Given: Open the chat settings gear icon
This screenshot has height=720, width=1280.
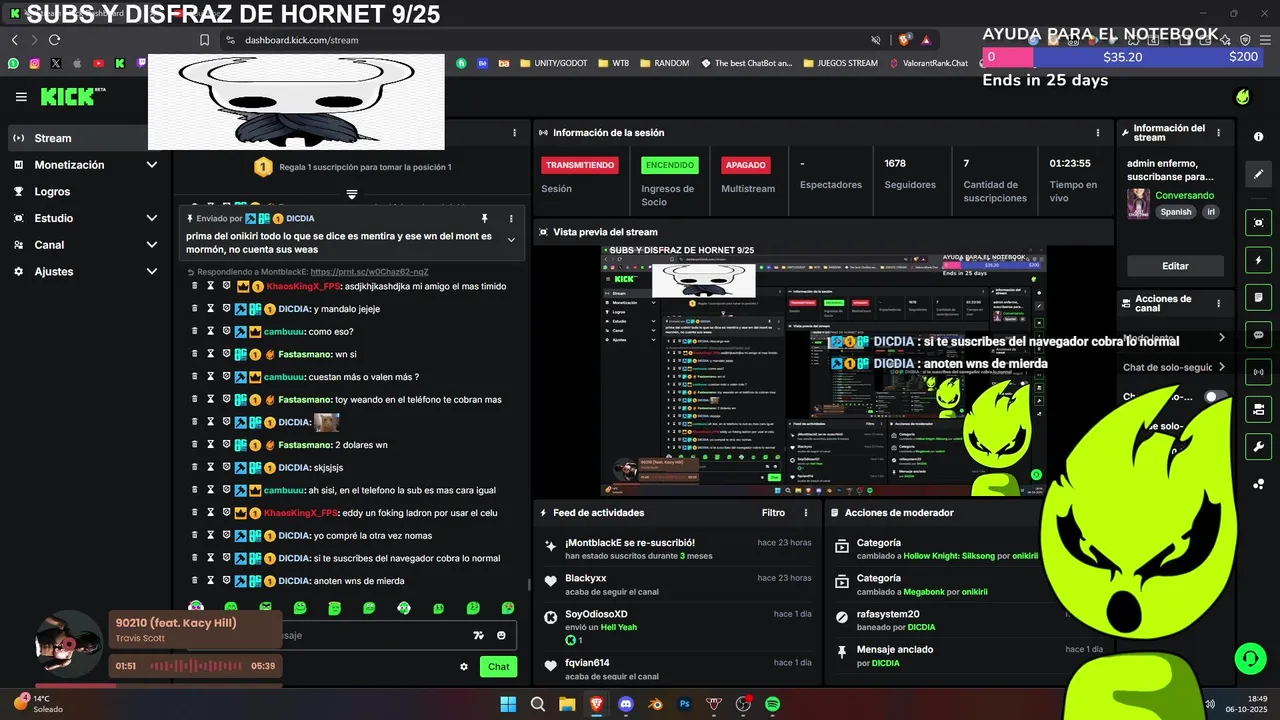Looking at the screenshot, I should [464, 666].
